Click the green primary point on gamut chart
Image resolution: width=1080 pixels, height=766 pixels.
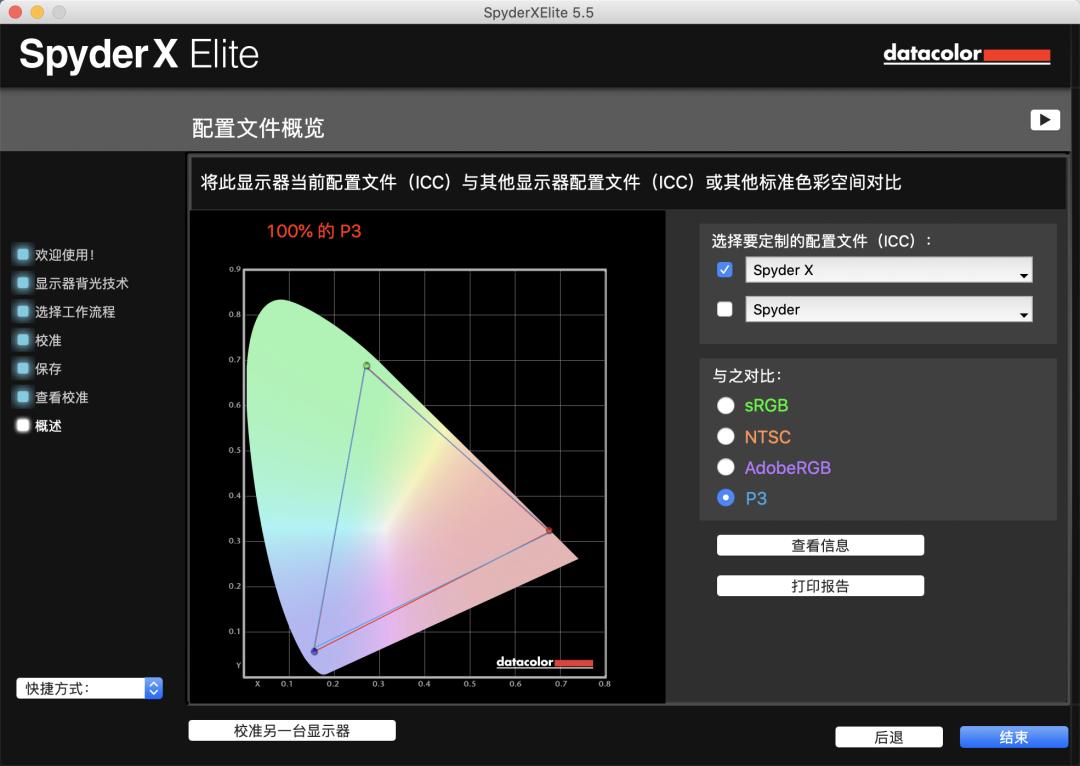pos(366,366)
